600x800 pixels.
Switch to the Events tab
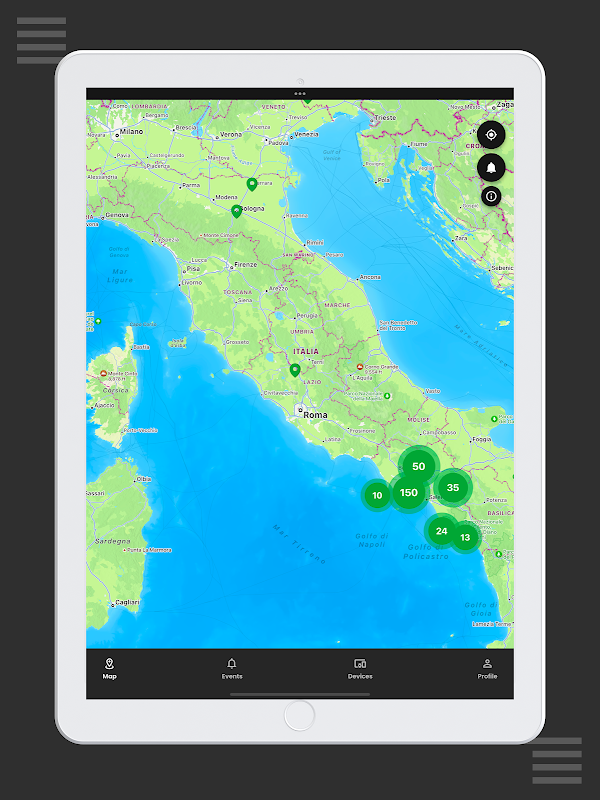[x=232, y=669]
